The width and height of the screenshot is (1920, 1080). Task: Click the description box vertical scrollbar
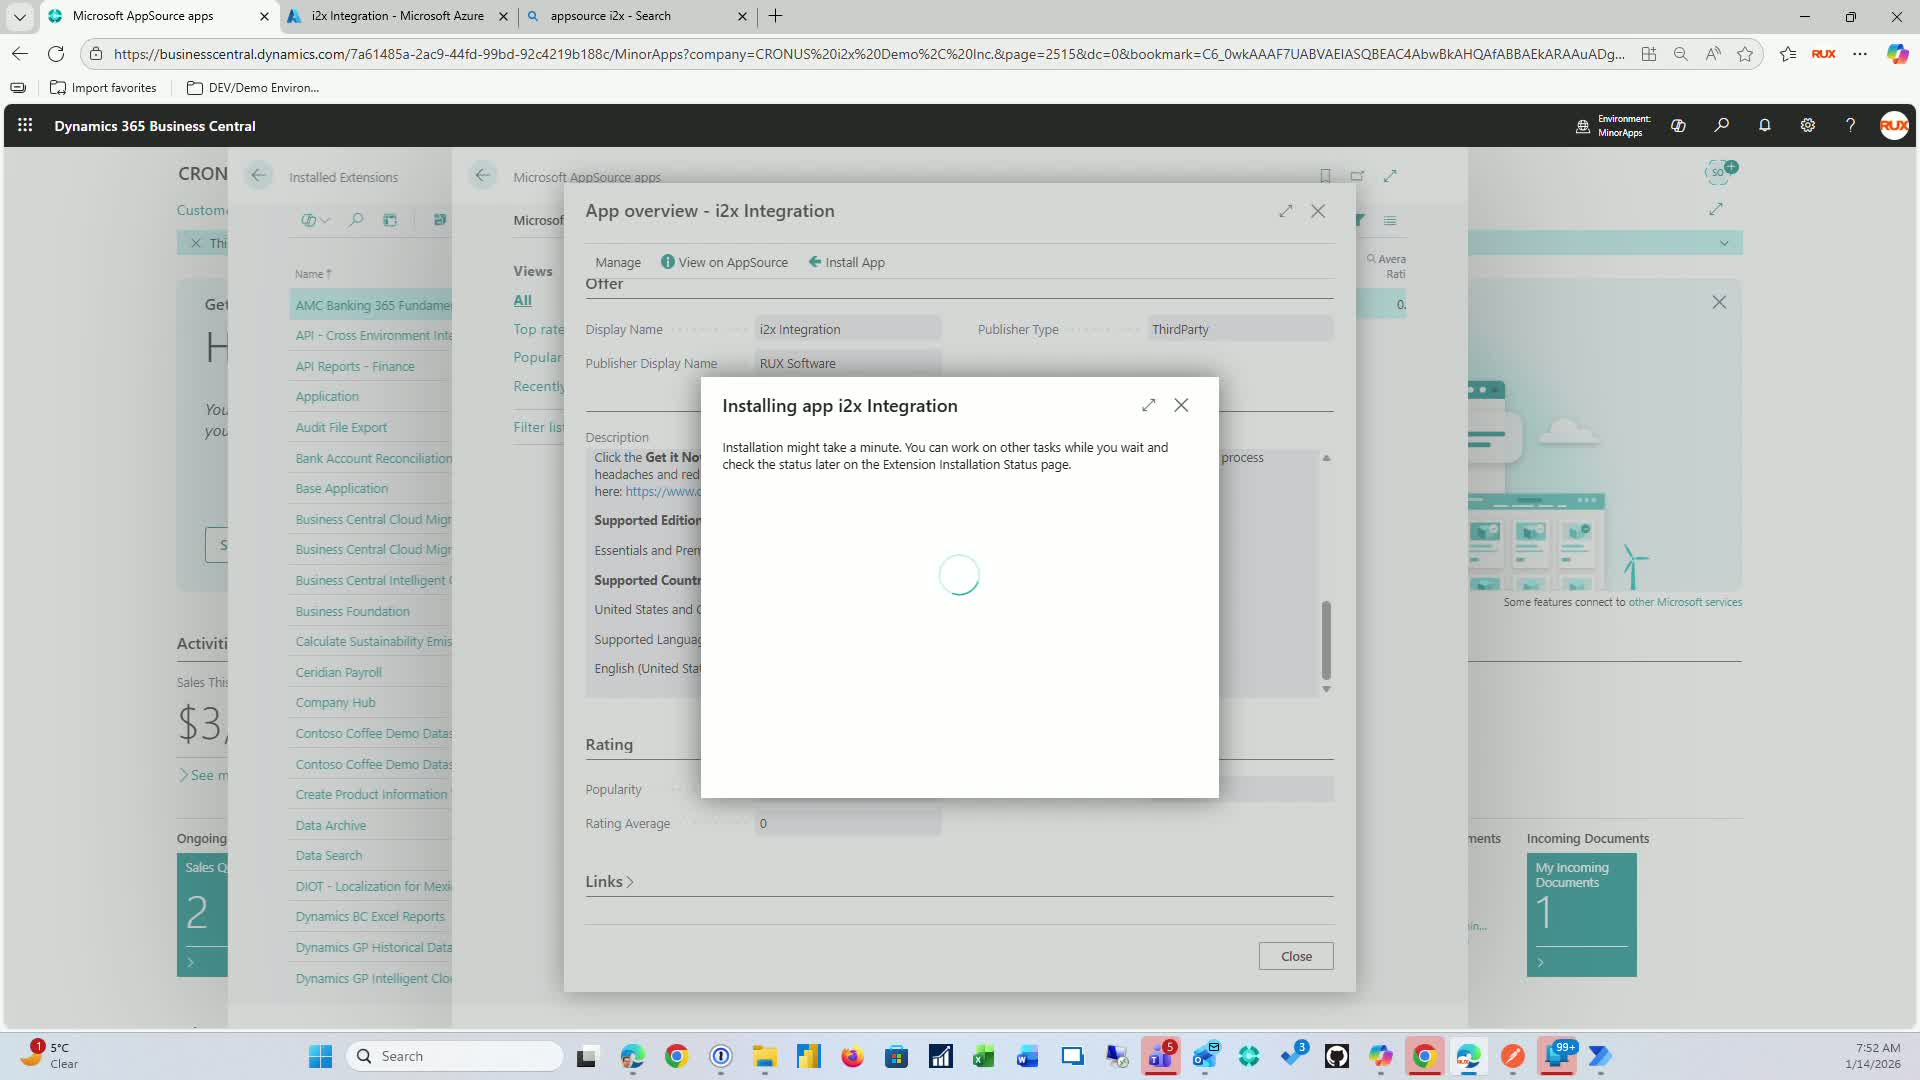(1326, 640)
